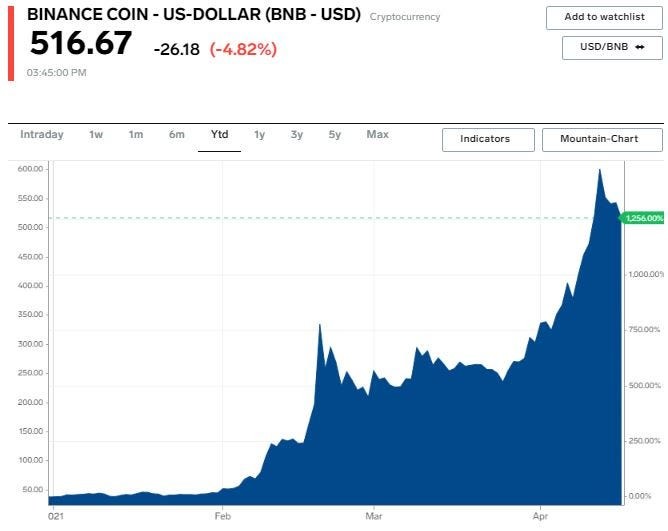Select the Intraday time range tab

[41, 135]
